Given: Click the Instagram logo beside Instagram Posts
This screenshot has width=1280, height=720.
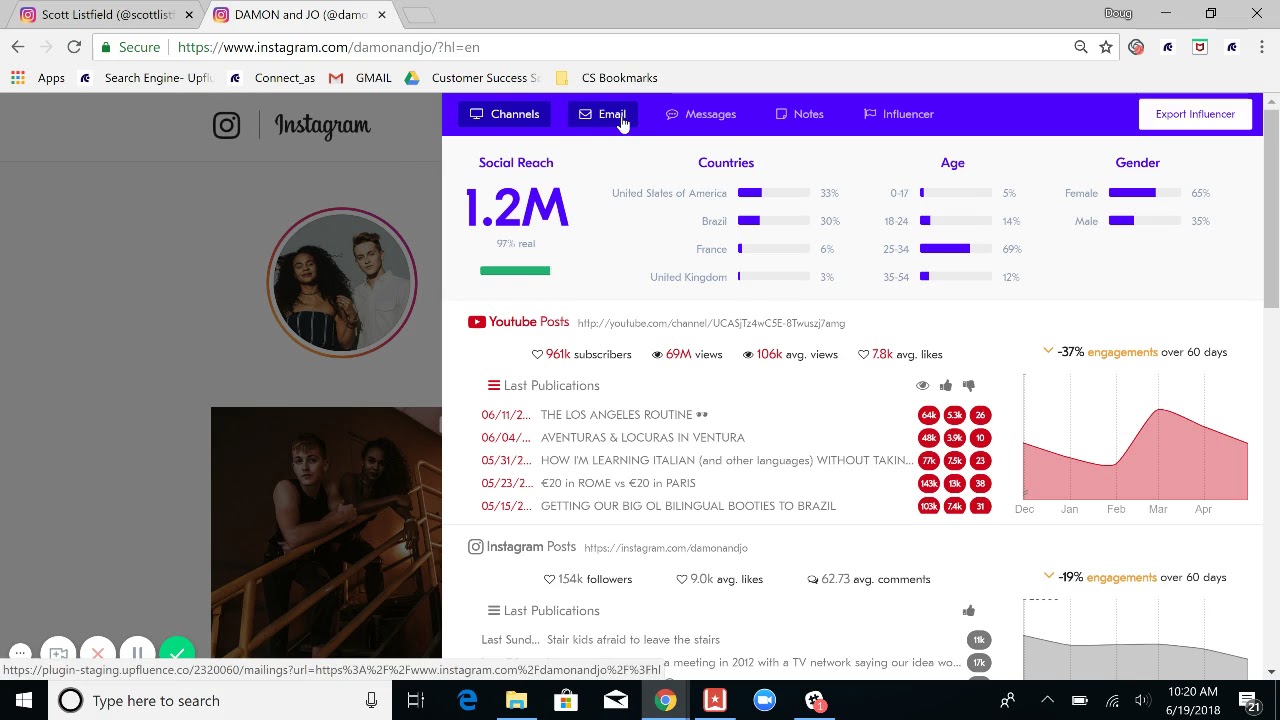Looking at the screenshot, I should point(476,547).
